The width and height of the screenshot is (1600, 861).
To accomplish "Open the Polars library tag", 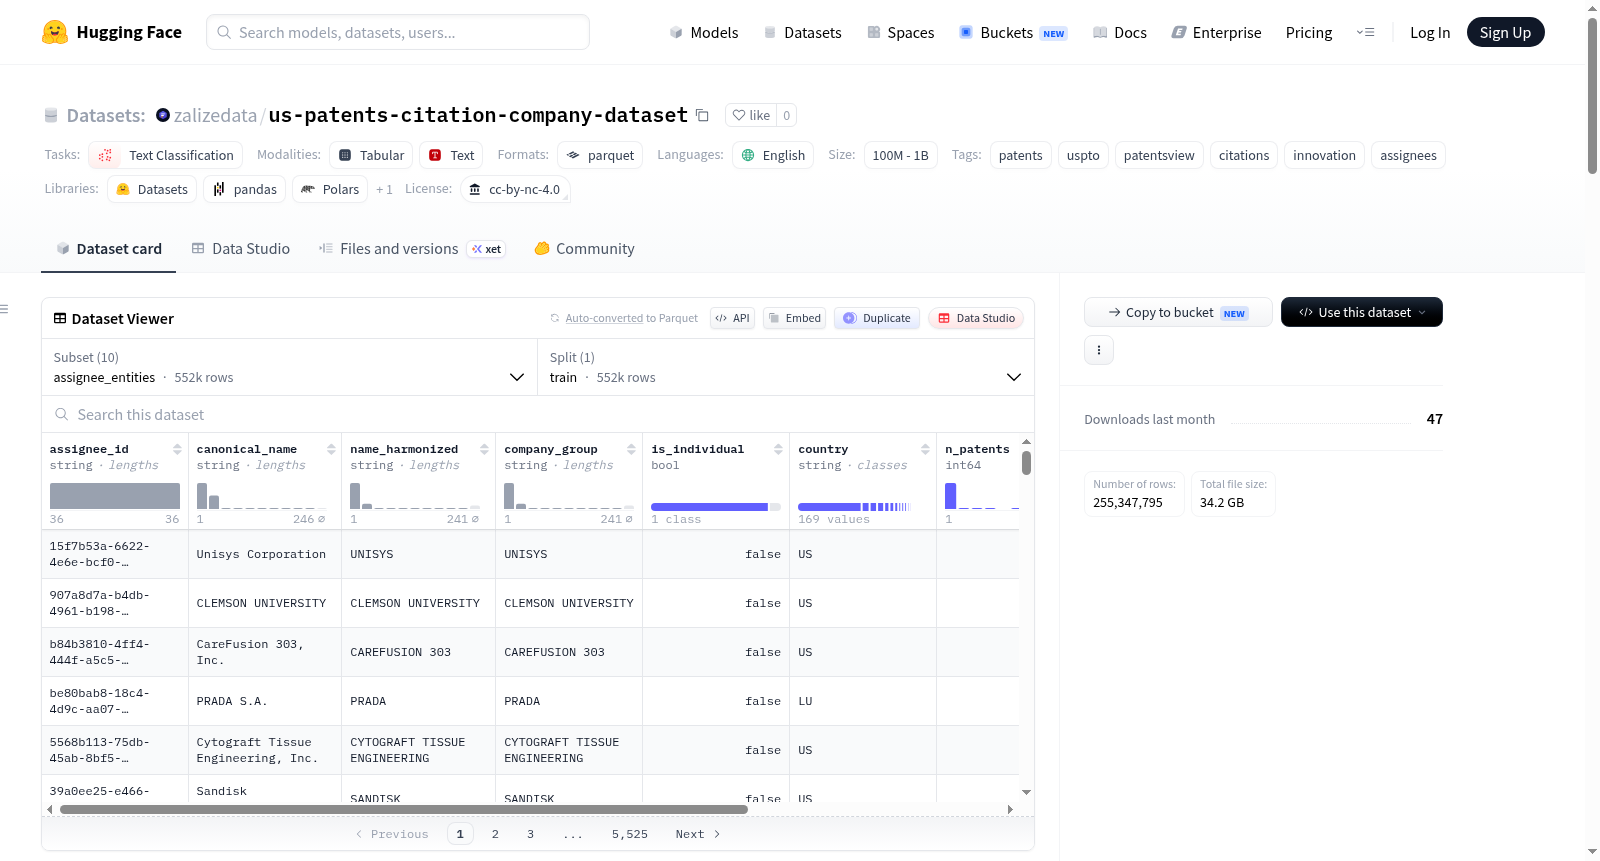I will pyautogui.click(x=330, y=189).
